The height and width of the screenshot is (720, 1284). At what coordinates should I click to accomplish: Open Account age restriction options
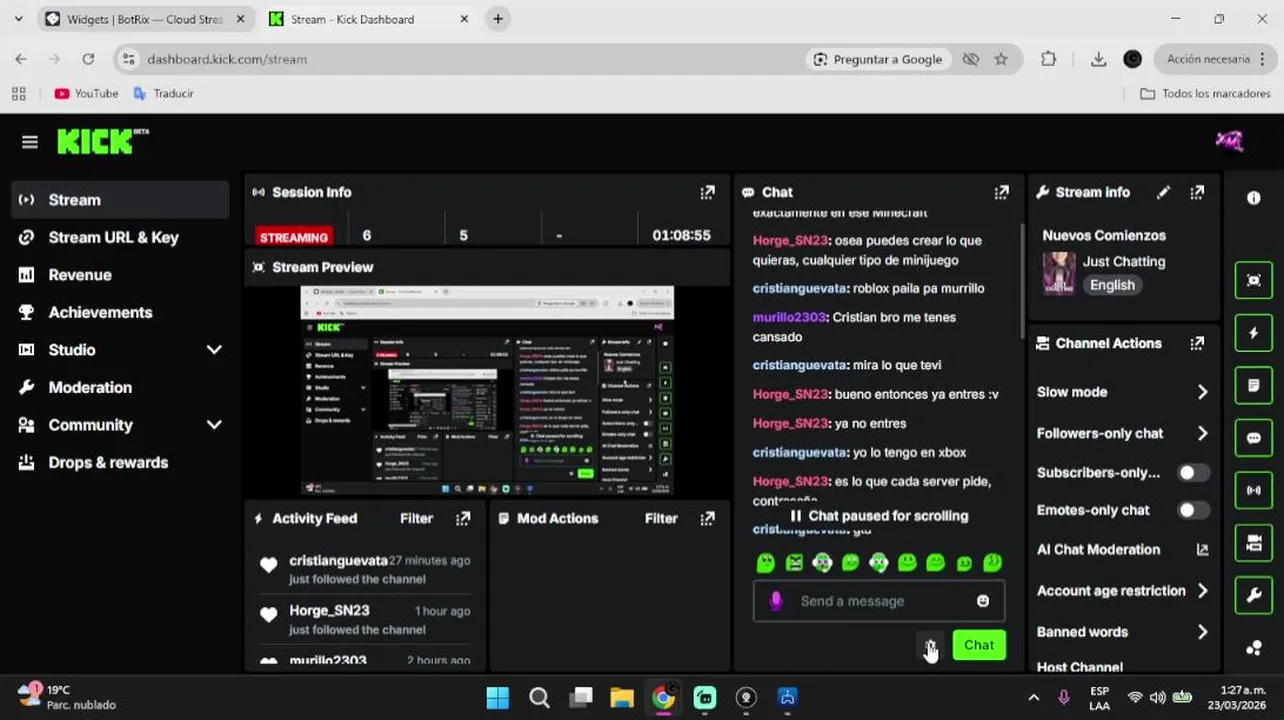[x=1123, y=591]
